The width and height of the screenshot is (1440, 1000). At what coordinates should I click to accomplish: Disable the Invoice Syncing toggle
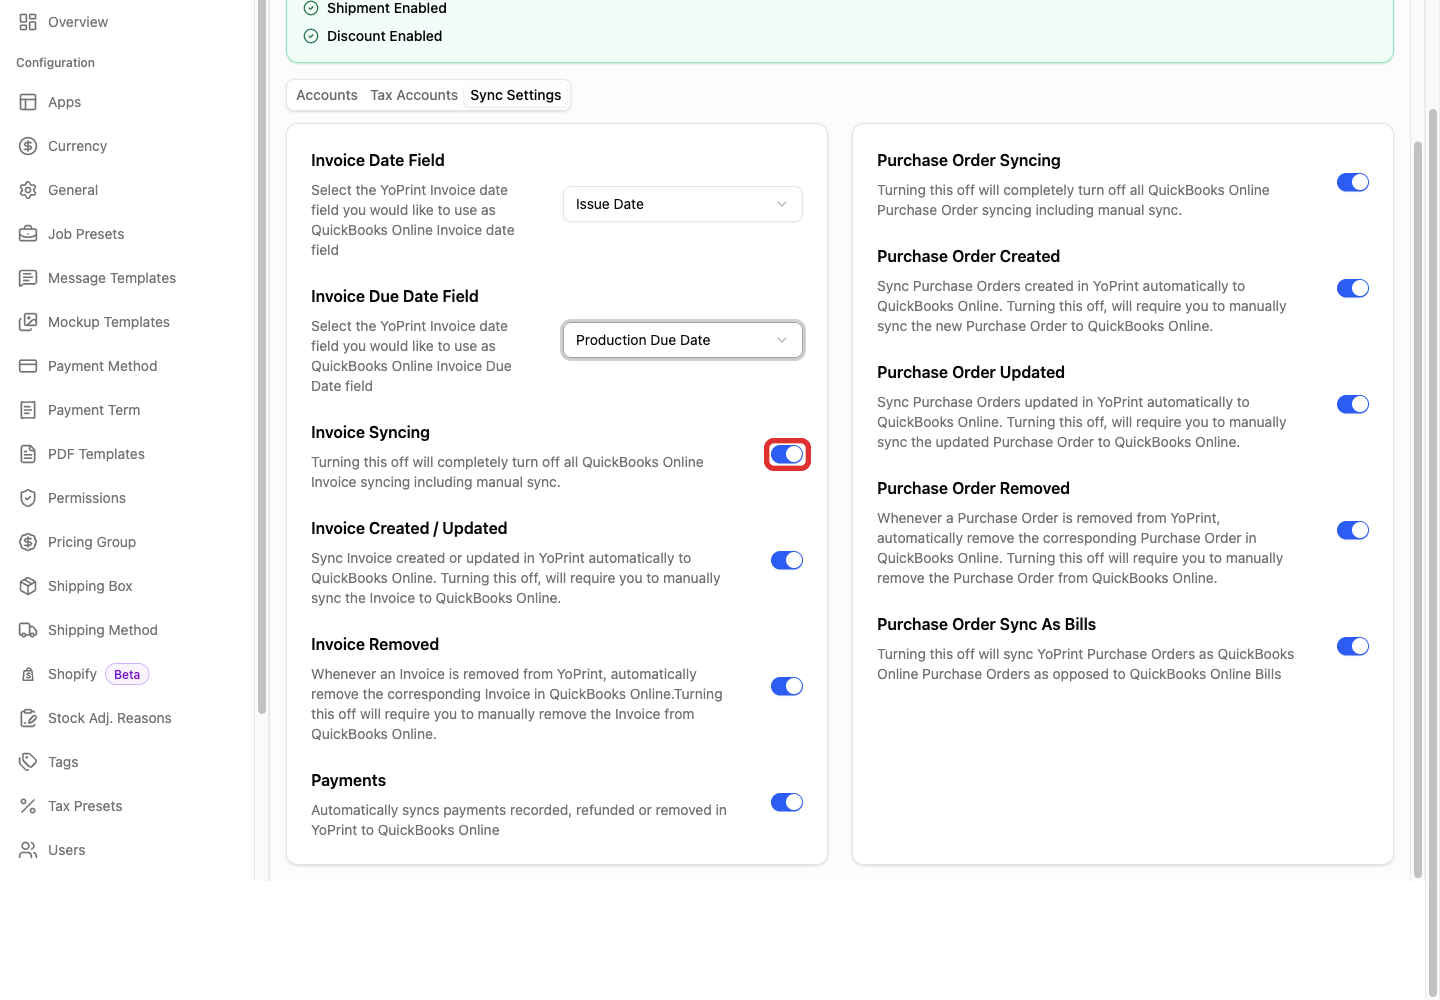coord(787,455)
